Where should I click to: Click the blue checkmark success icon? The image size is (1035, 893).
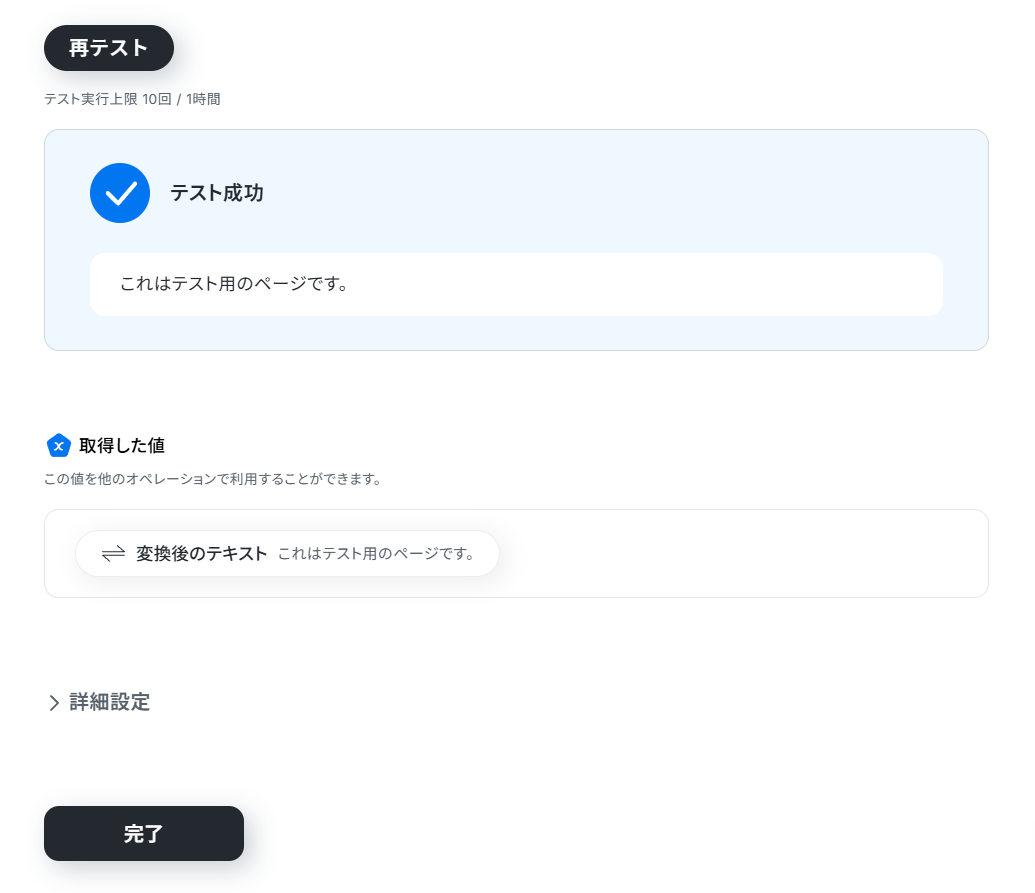[120, 193]
